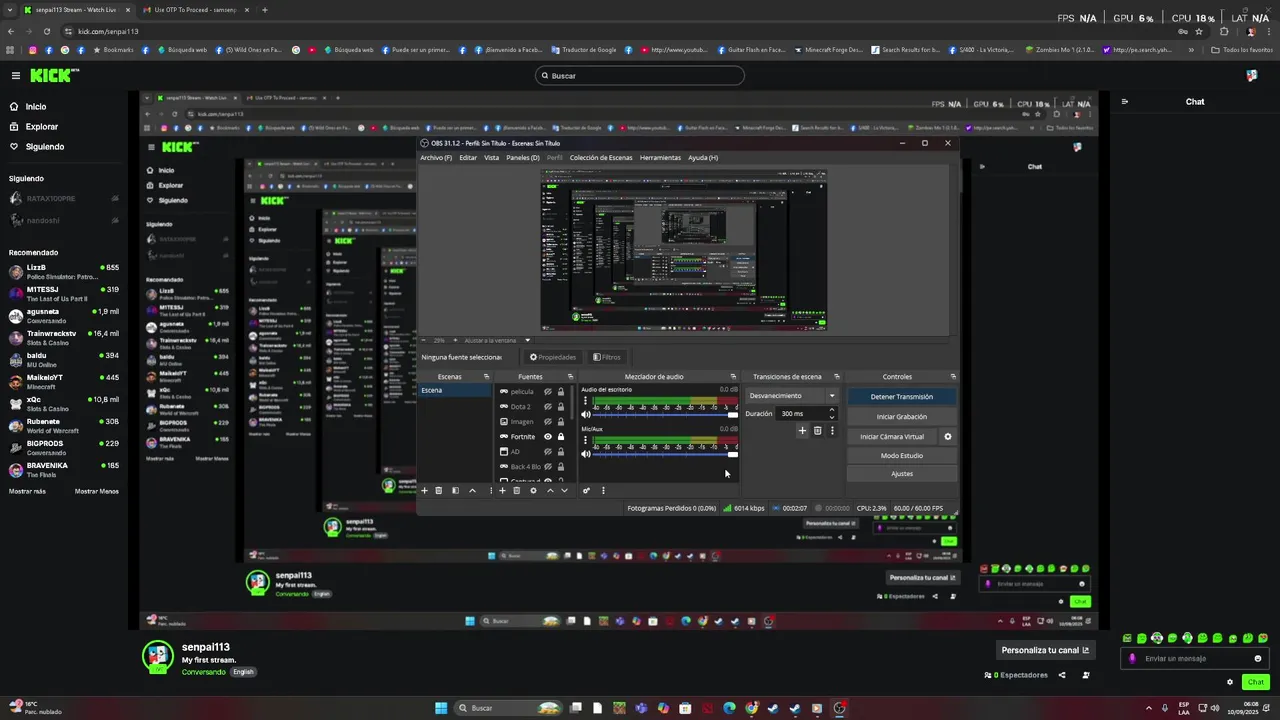Open Editar menu in OBS
Image resolution: width=1280 pixels, height=720 pixels.
pyautogui.click(x=468, y=157)
